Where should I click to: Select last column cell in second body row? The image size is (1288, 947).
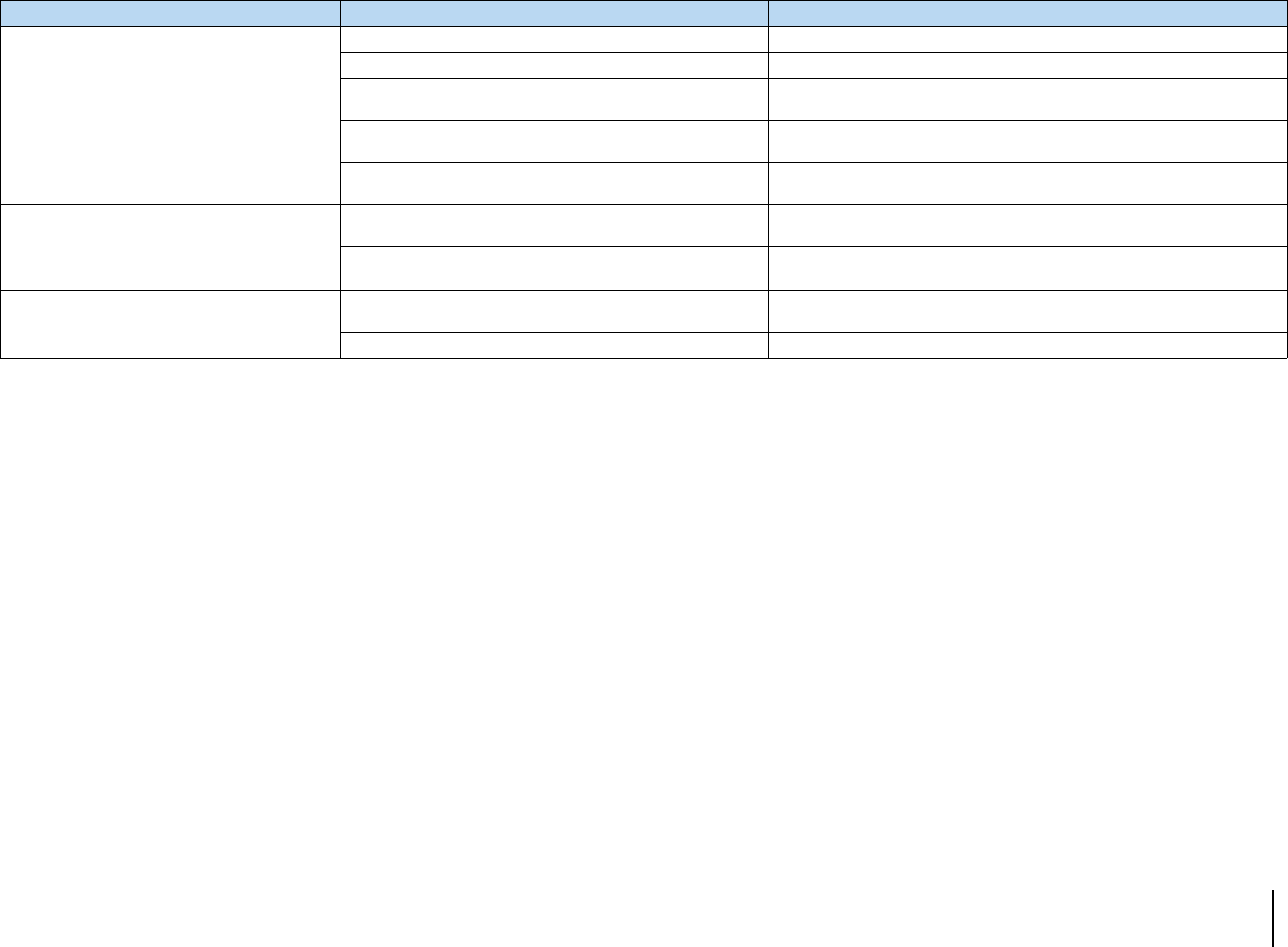[1027, 65]
